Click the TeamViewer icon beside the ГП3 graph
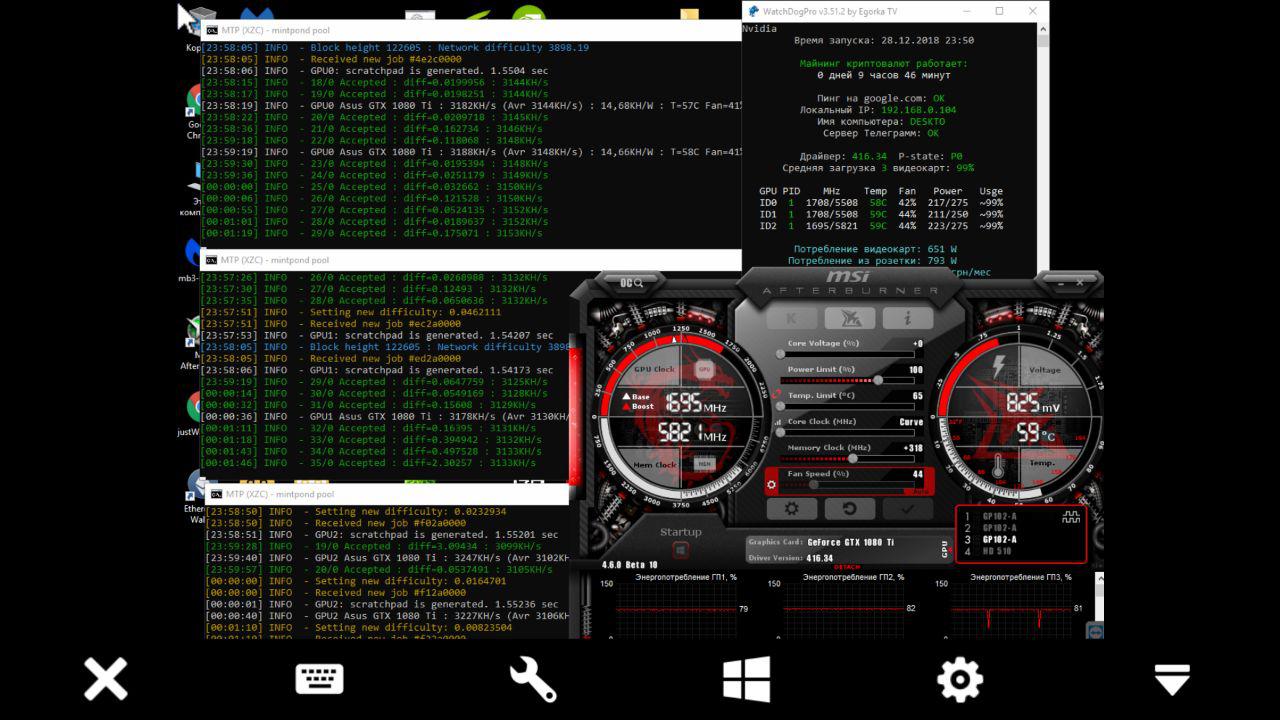1280x720 pixels. pyautogui.click(x=1095, y=631)
